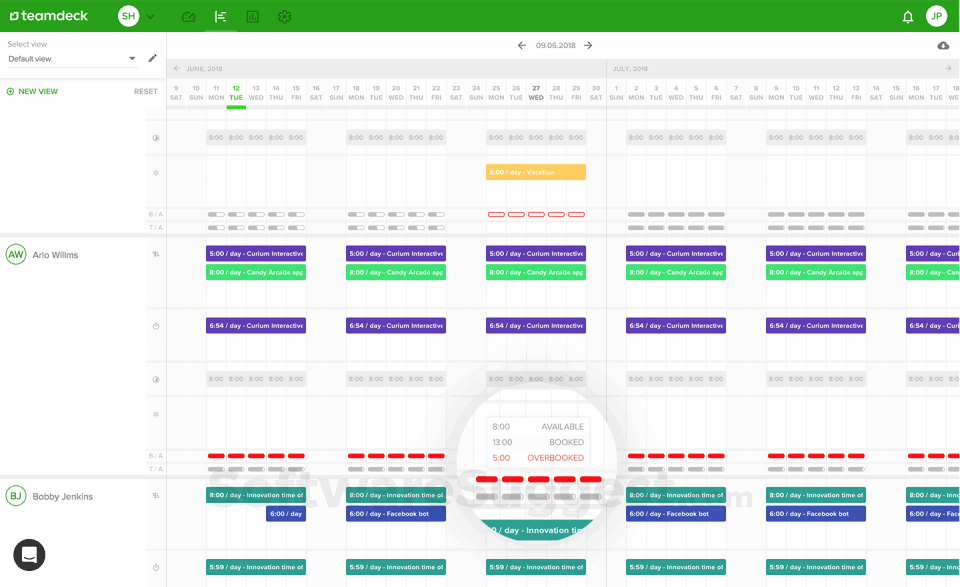Image resolution: width=960 pixels, height=587 pixels.
Task: Click the RESET button
Action: pos(146,91)
